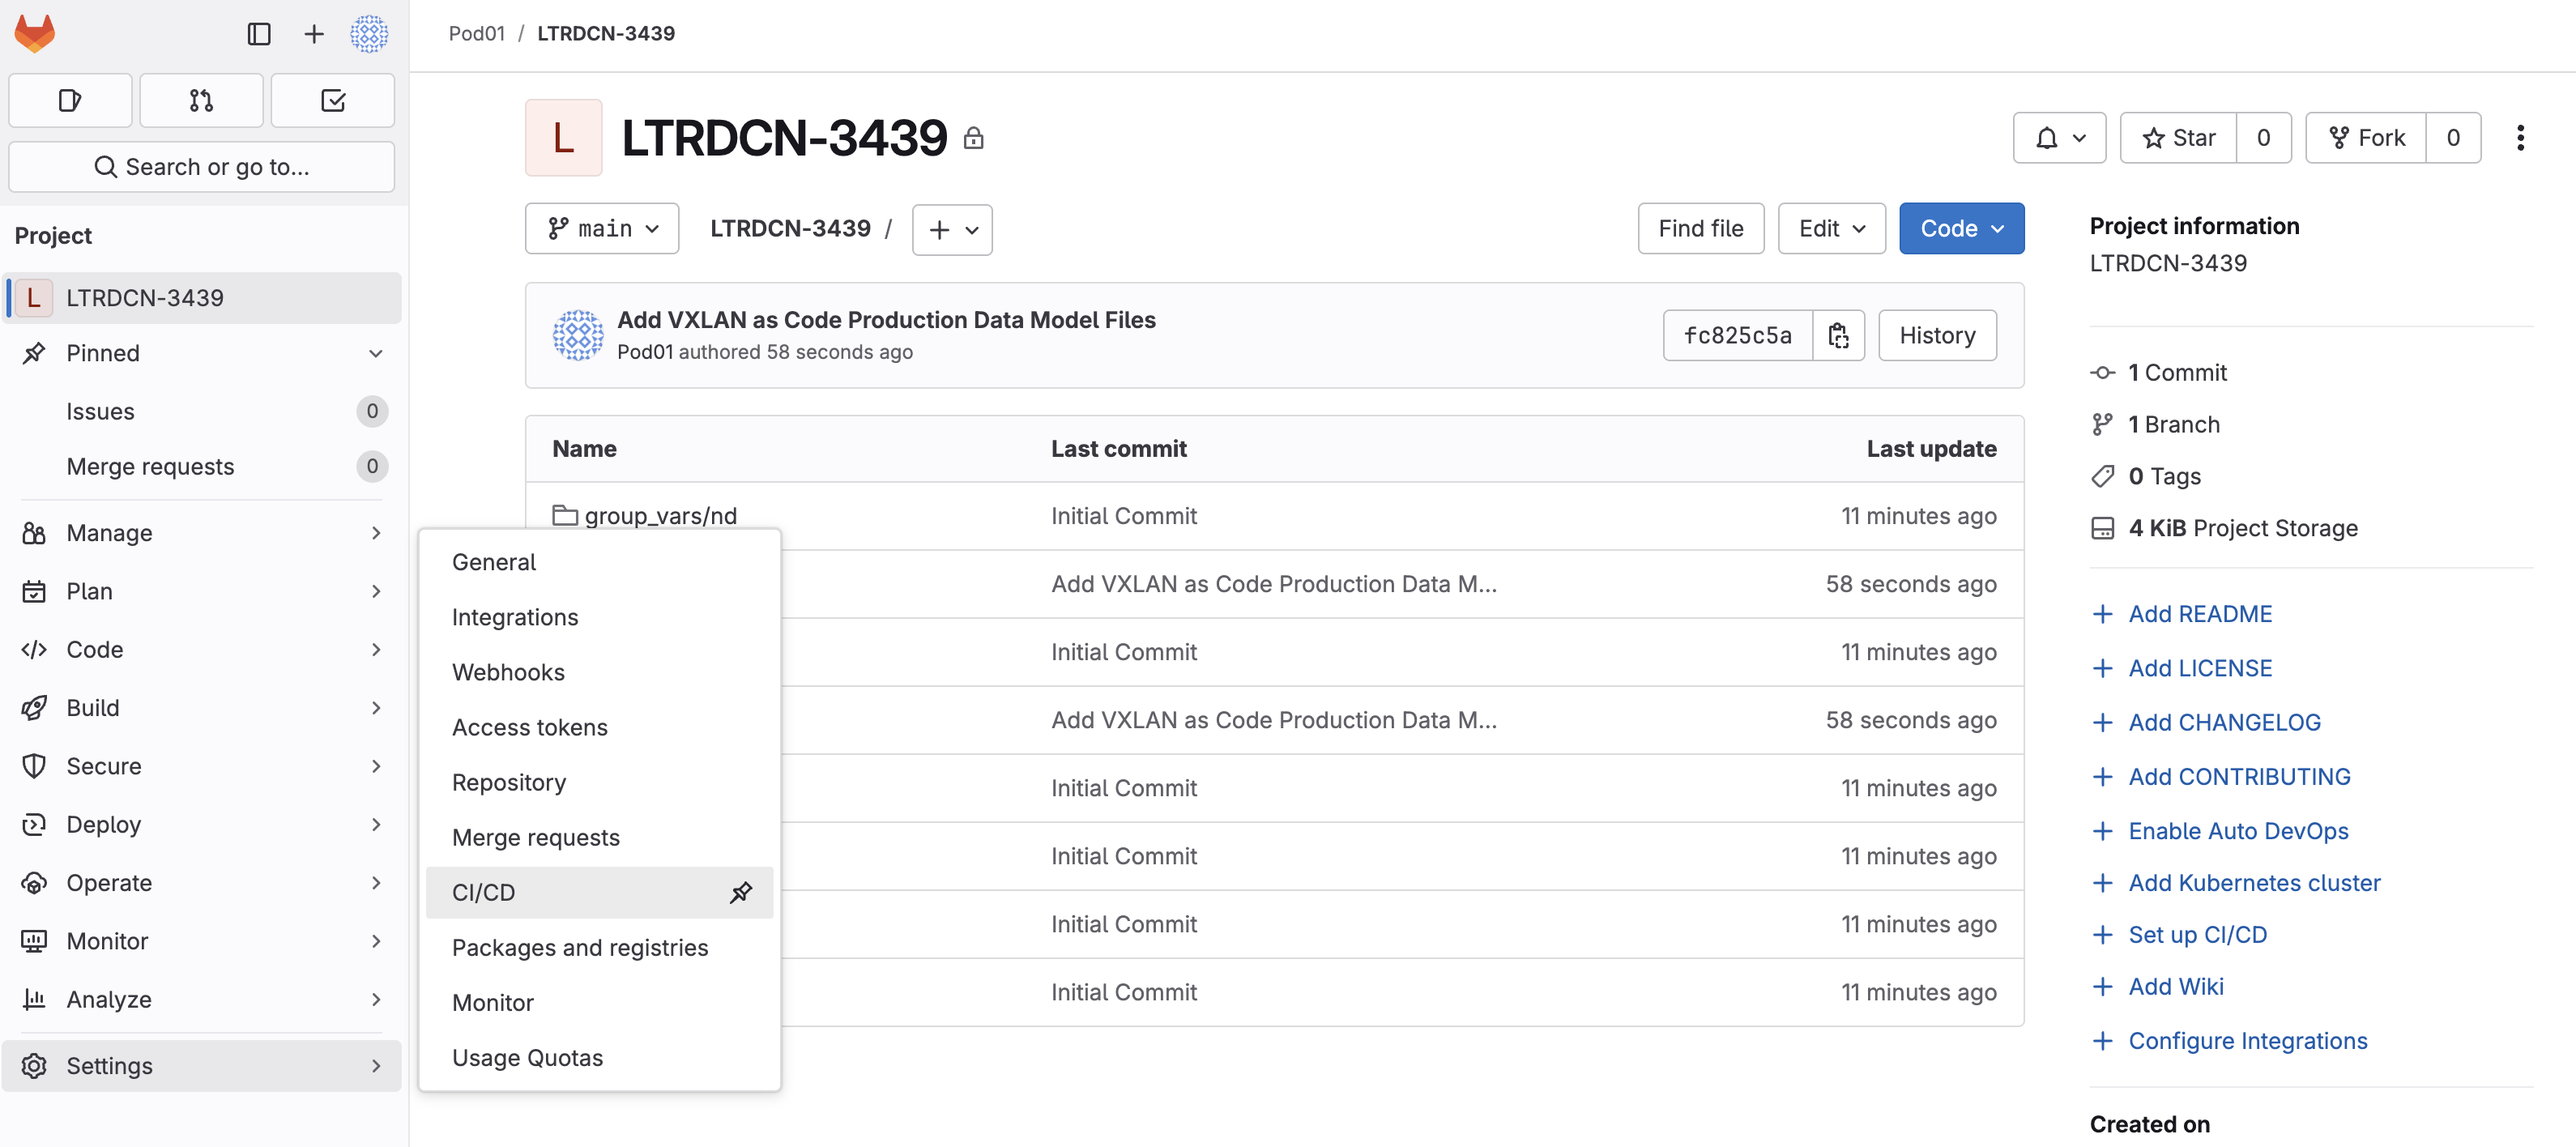
Task: Choose Access tokens in Settings menu
Action: click(x=529, y=727)
